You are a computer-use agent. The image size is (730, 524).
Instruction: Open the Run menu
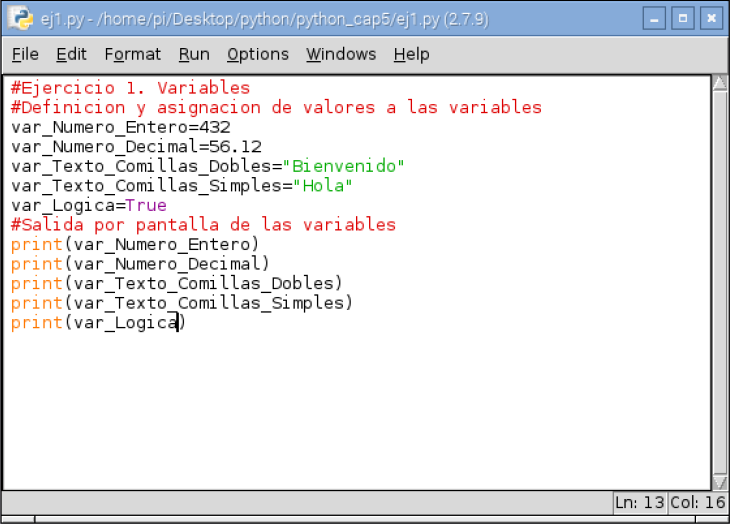point(194,54)
